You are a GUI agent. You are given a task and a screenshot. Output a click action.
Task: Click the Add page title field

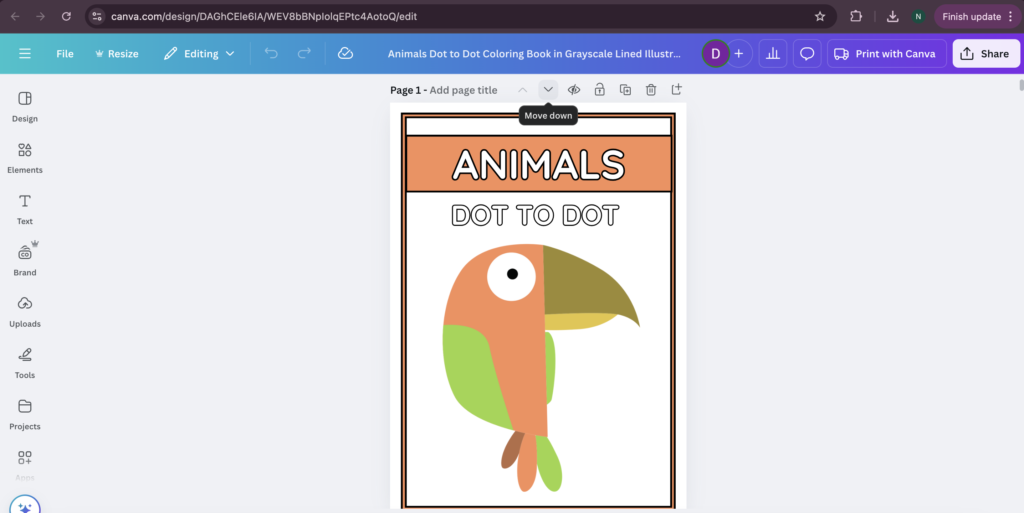463,90
